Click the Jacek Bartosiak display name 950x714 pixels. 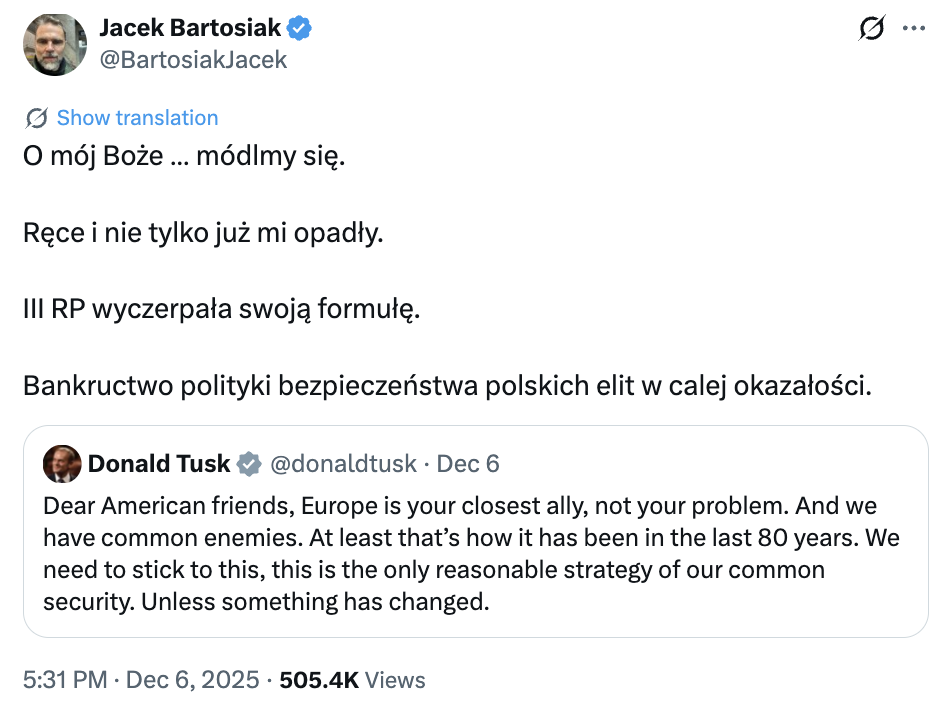click(x=190, y=29)
